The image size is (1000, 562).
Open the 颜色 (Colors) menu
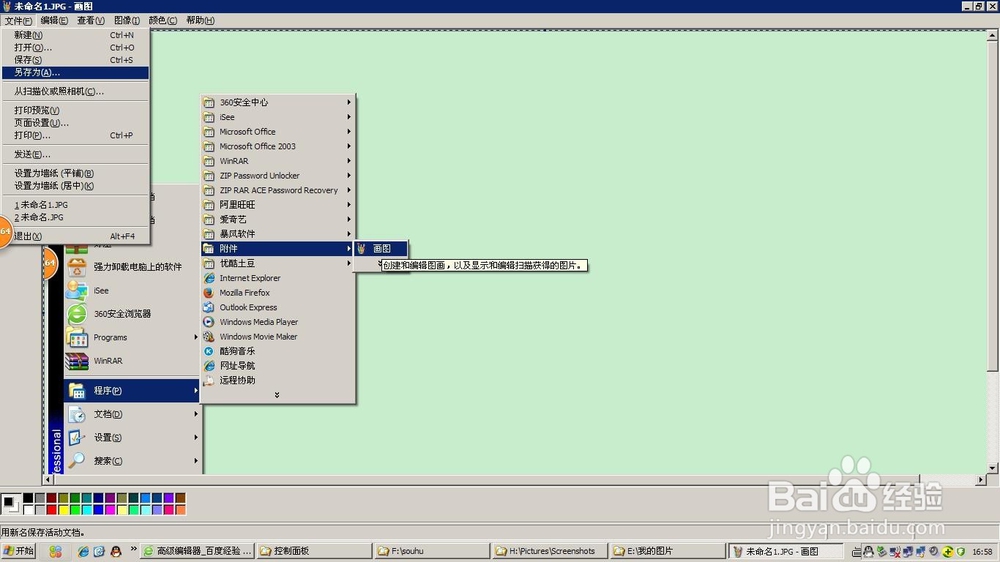coord(163,20)
